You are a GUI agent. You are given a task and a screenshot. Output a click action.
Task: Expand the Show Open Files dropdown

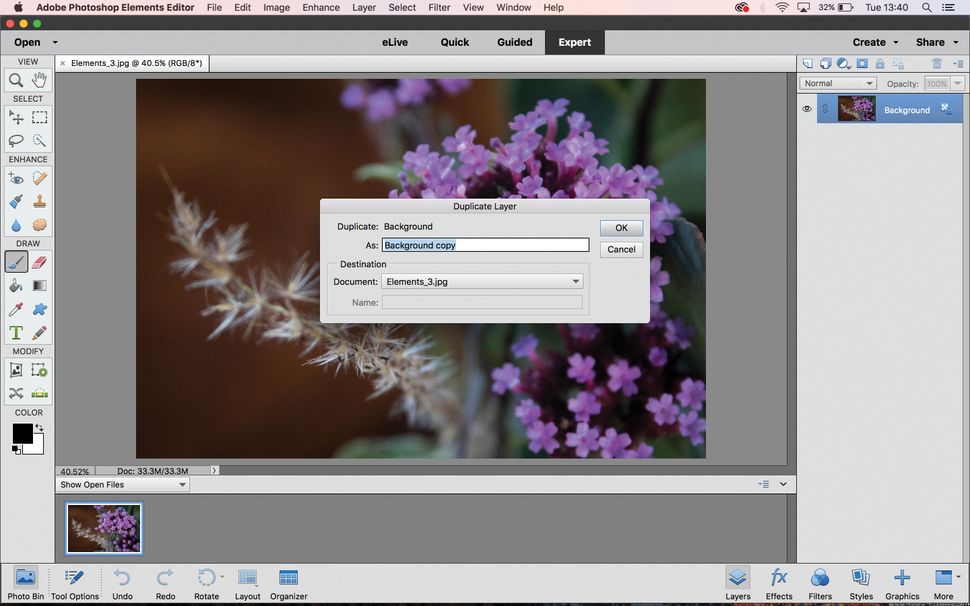pos(122,484)
